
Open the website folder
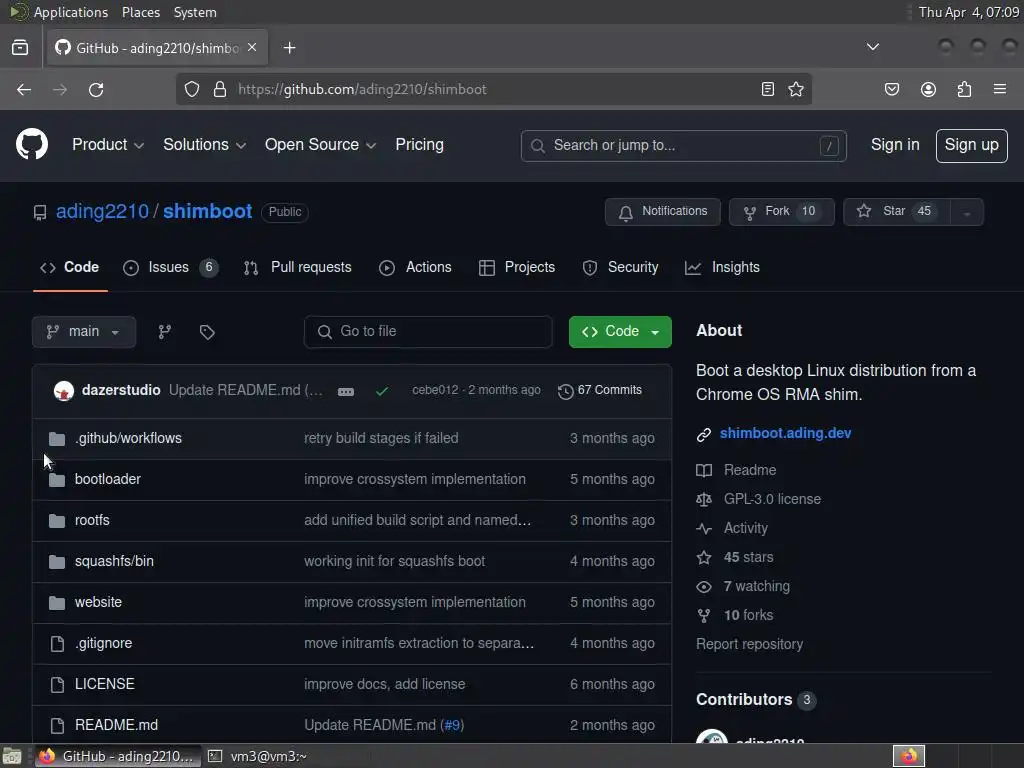[98, 603]
